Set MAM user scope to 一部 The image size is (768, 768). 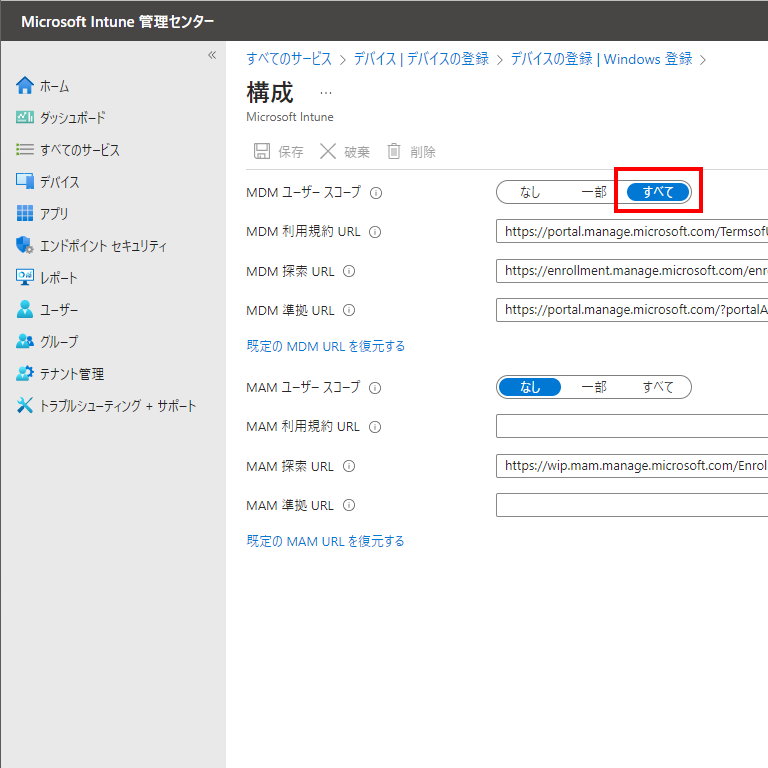click(x=594, y=387)
